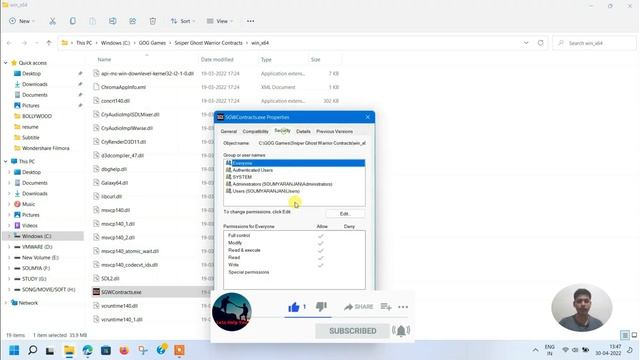Open the Details tab
This screenshot has width=640, height=360.
point(303,131)
